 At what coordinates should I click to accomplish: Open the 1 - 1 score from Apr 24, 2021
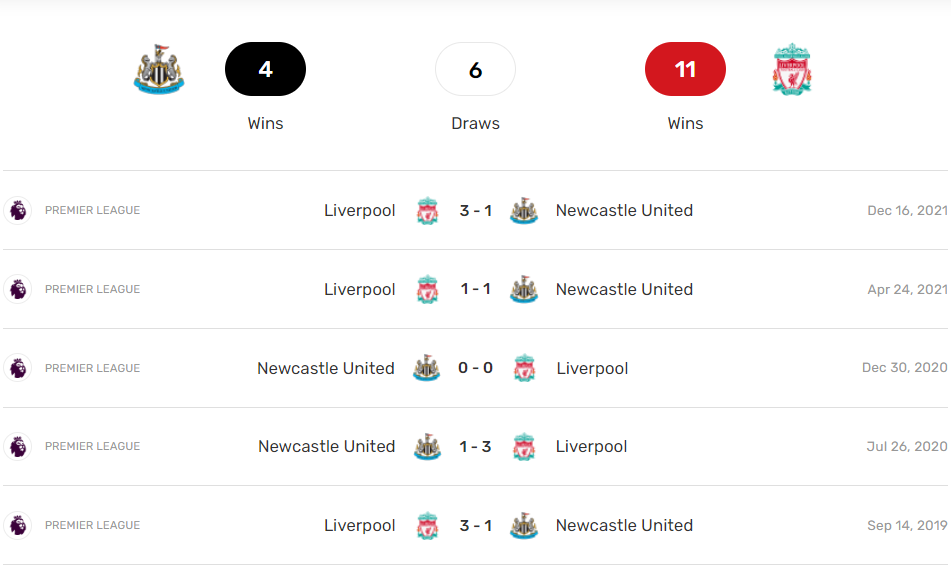pos(476,289)
